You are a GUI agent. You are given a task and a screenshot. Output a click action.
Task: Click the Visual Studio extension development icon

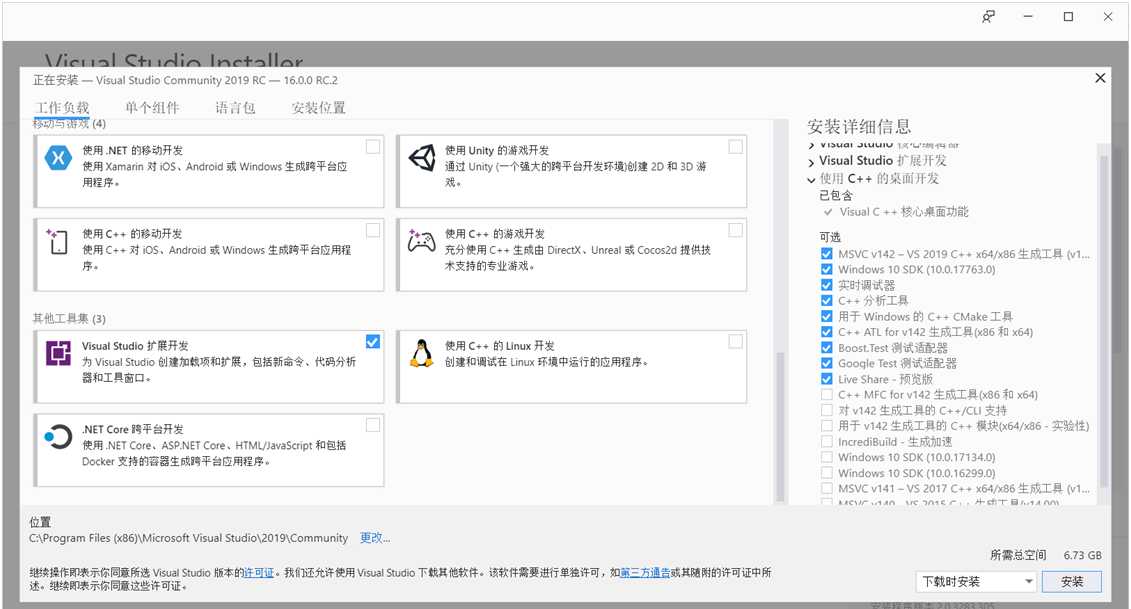coord(58,354)
